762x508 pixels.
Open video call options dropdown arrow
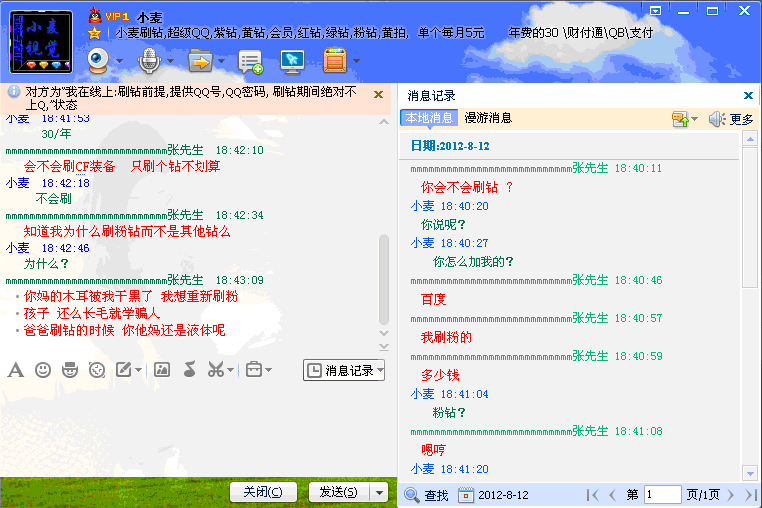click(119, 61)
